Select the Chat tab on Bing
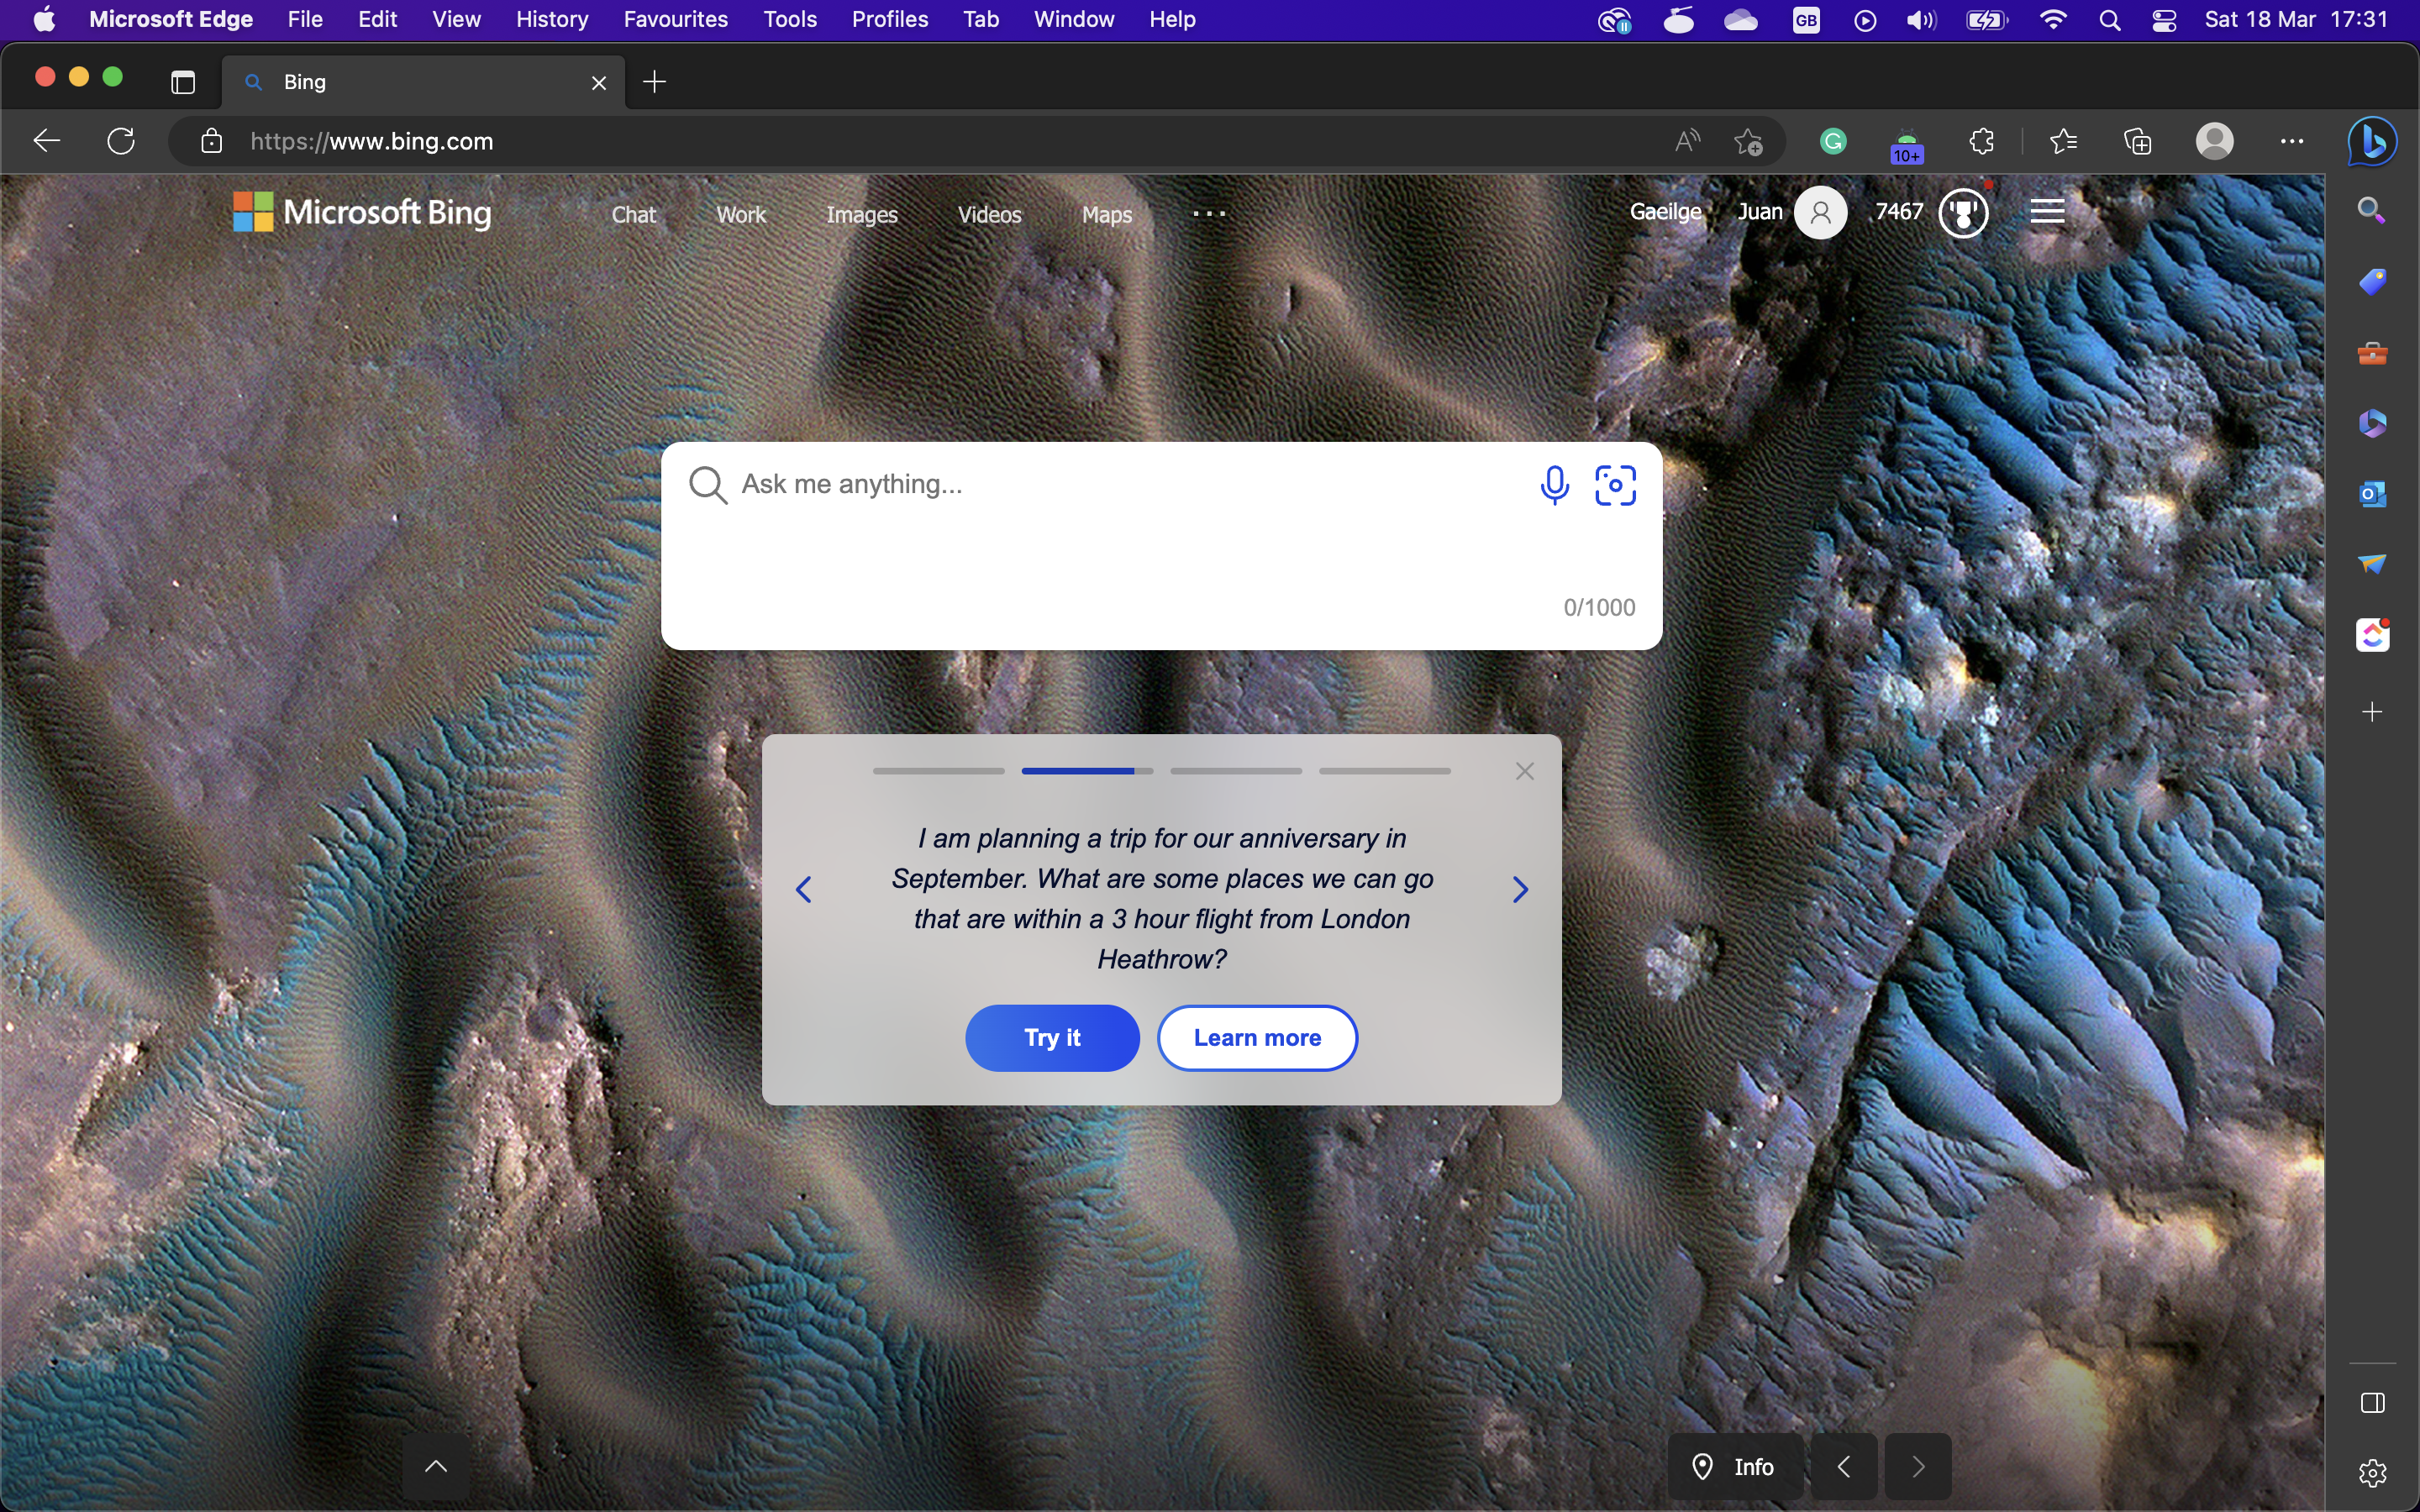2420x1512 pixels. [633, 214]
